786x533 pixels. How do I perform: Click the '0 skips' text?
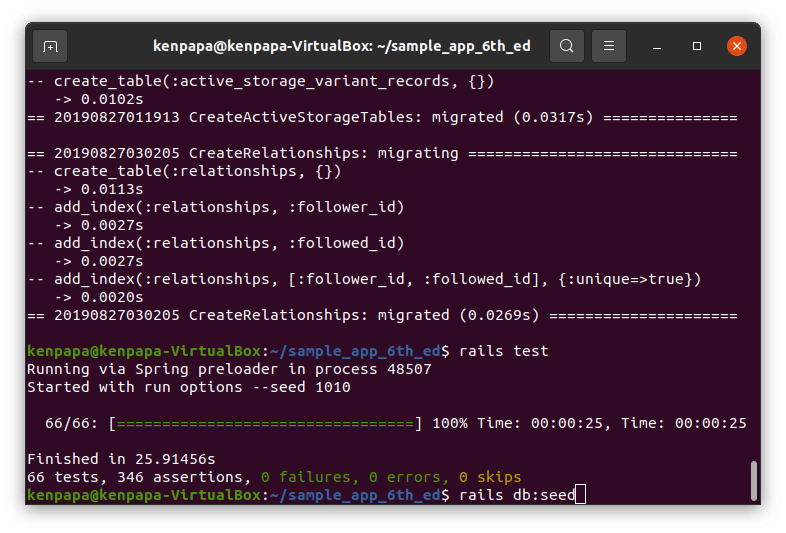[x=490, y=477]
